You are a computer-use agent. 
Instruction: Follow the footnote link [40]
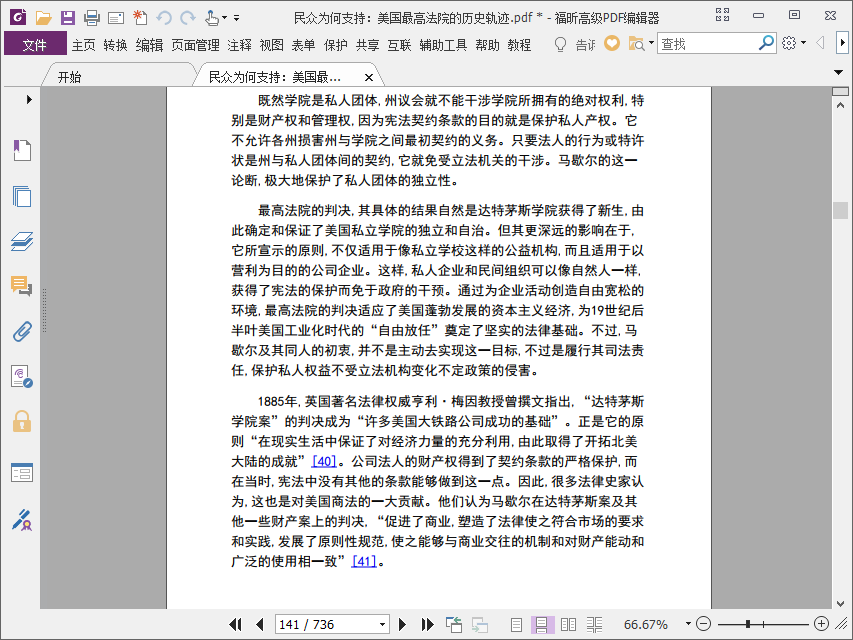[324, 461]
